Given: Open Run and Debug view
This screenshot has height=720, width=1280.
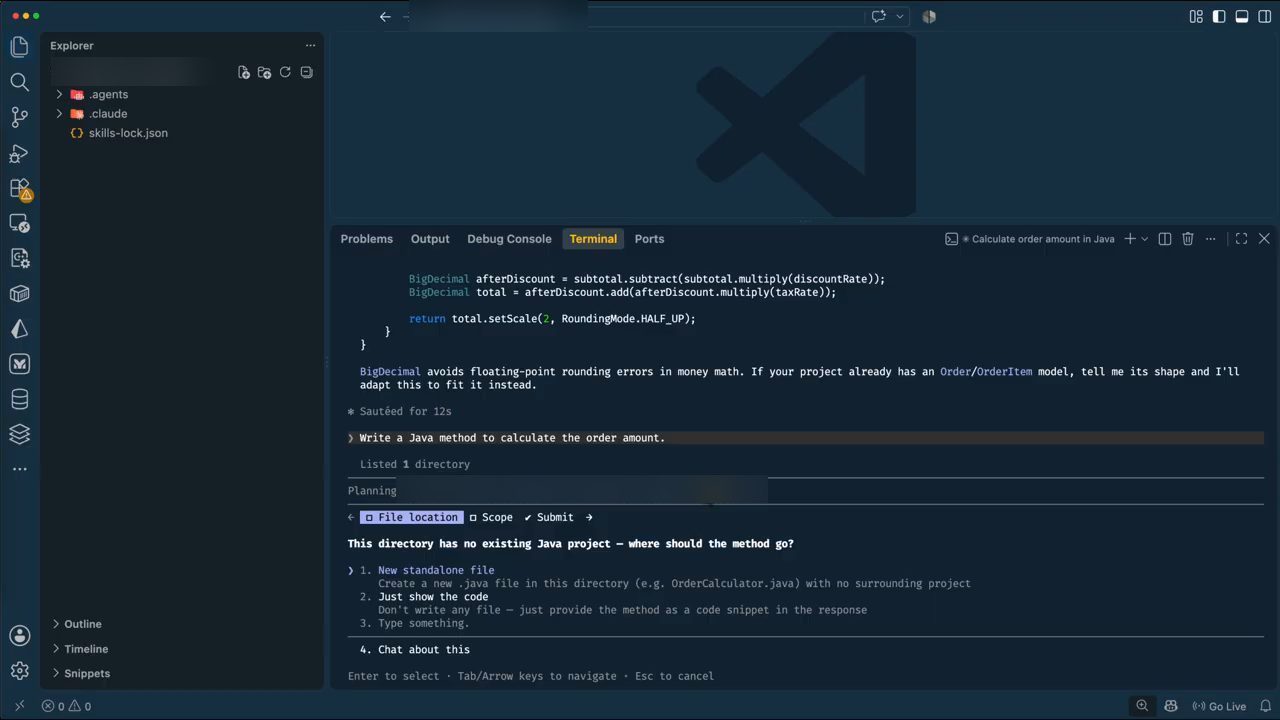Looking at the screenshot, I should point(19,153).
